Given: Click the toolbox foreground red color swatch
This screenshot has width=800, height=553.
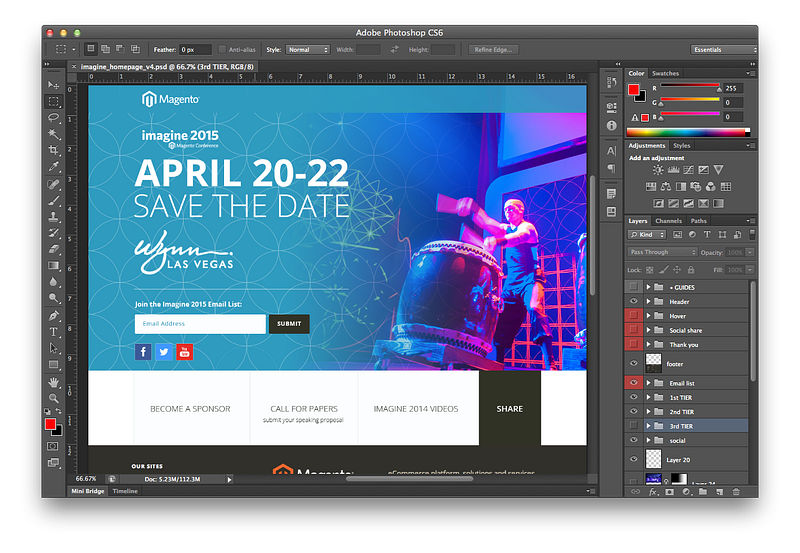Looking at the screenshot, I should (50, 424).
